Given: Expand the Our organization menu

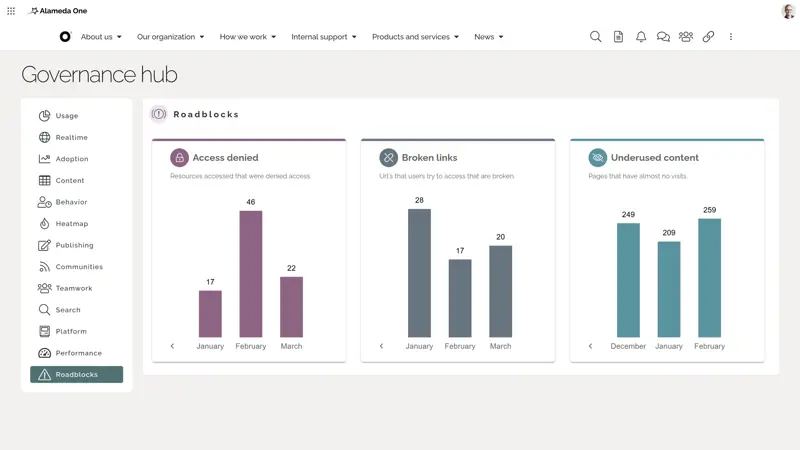Looking at the screenshot, I should pyautogui.click(x=170, y=37).
